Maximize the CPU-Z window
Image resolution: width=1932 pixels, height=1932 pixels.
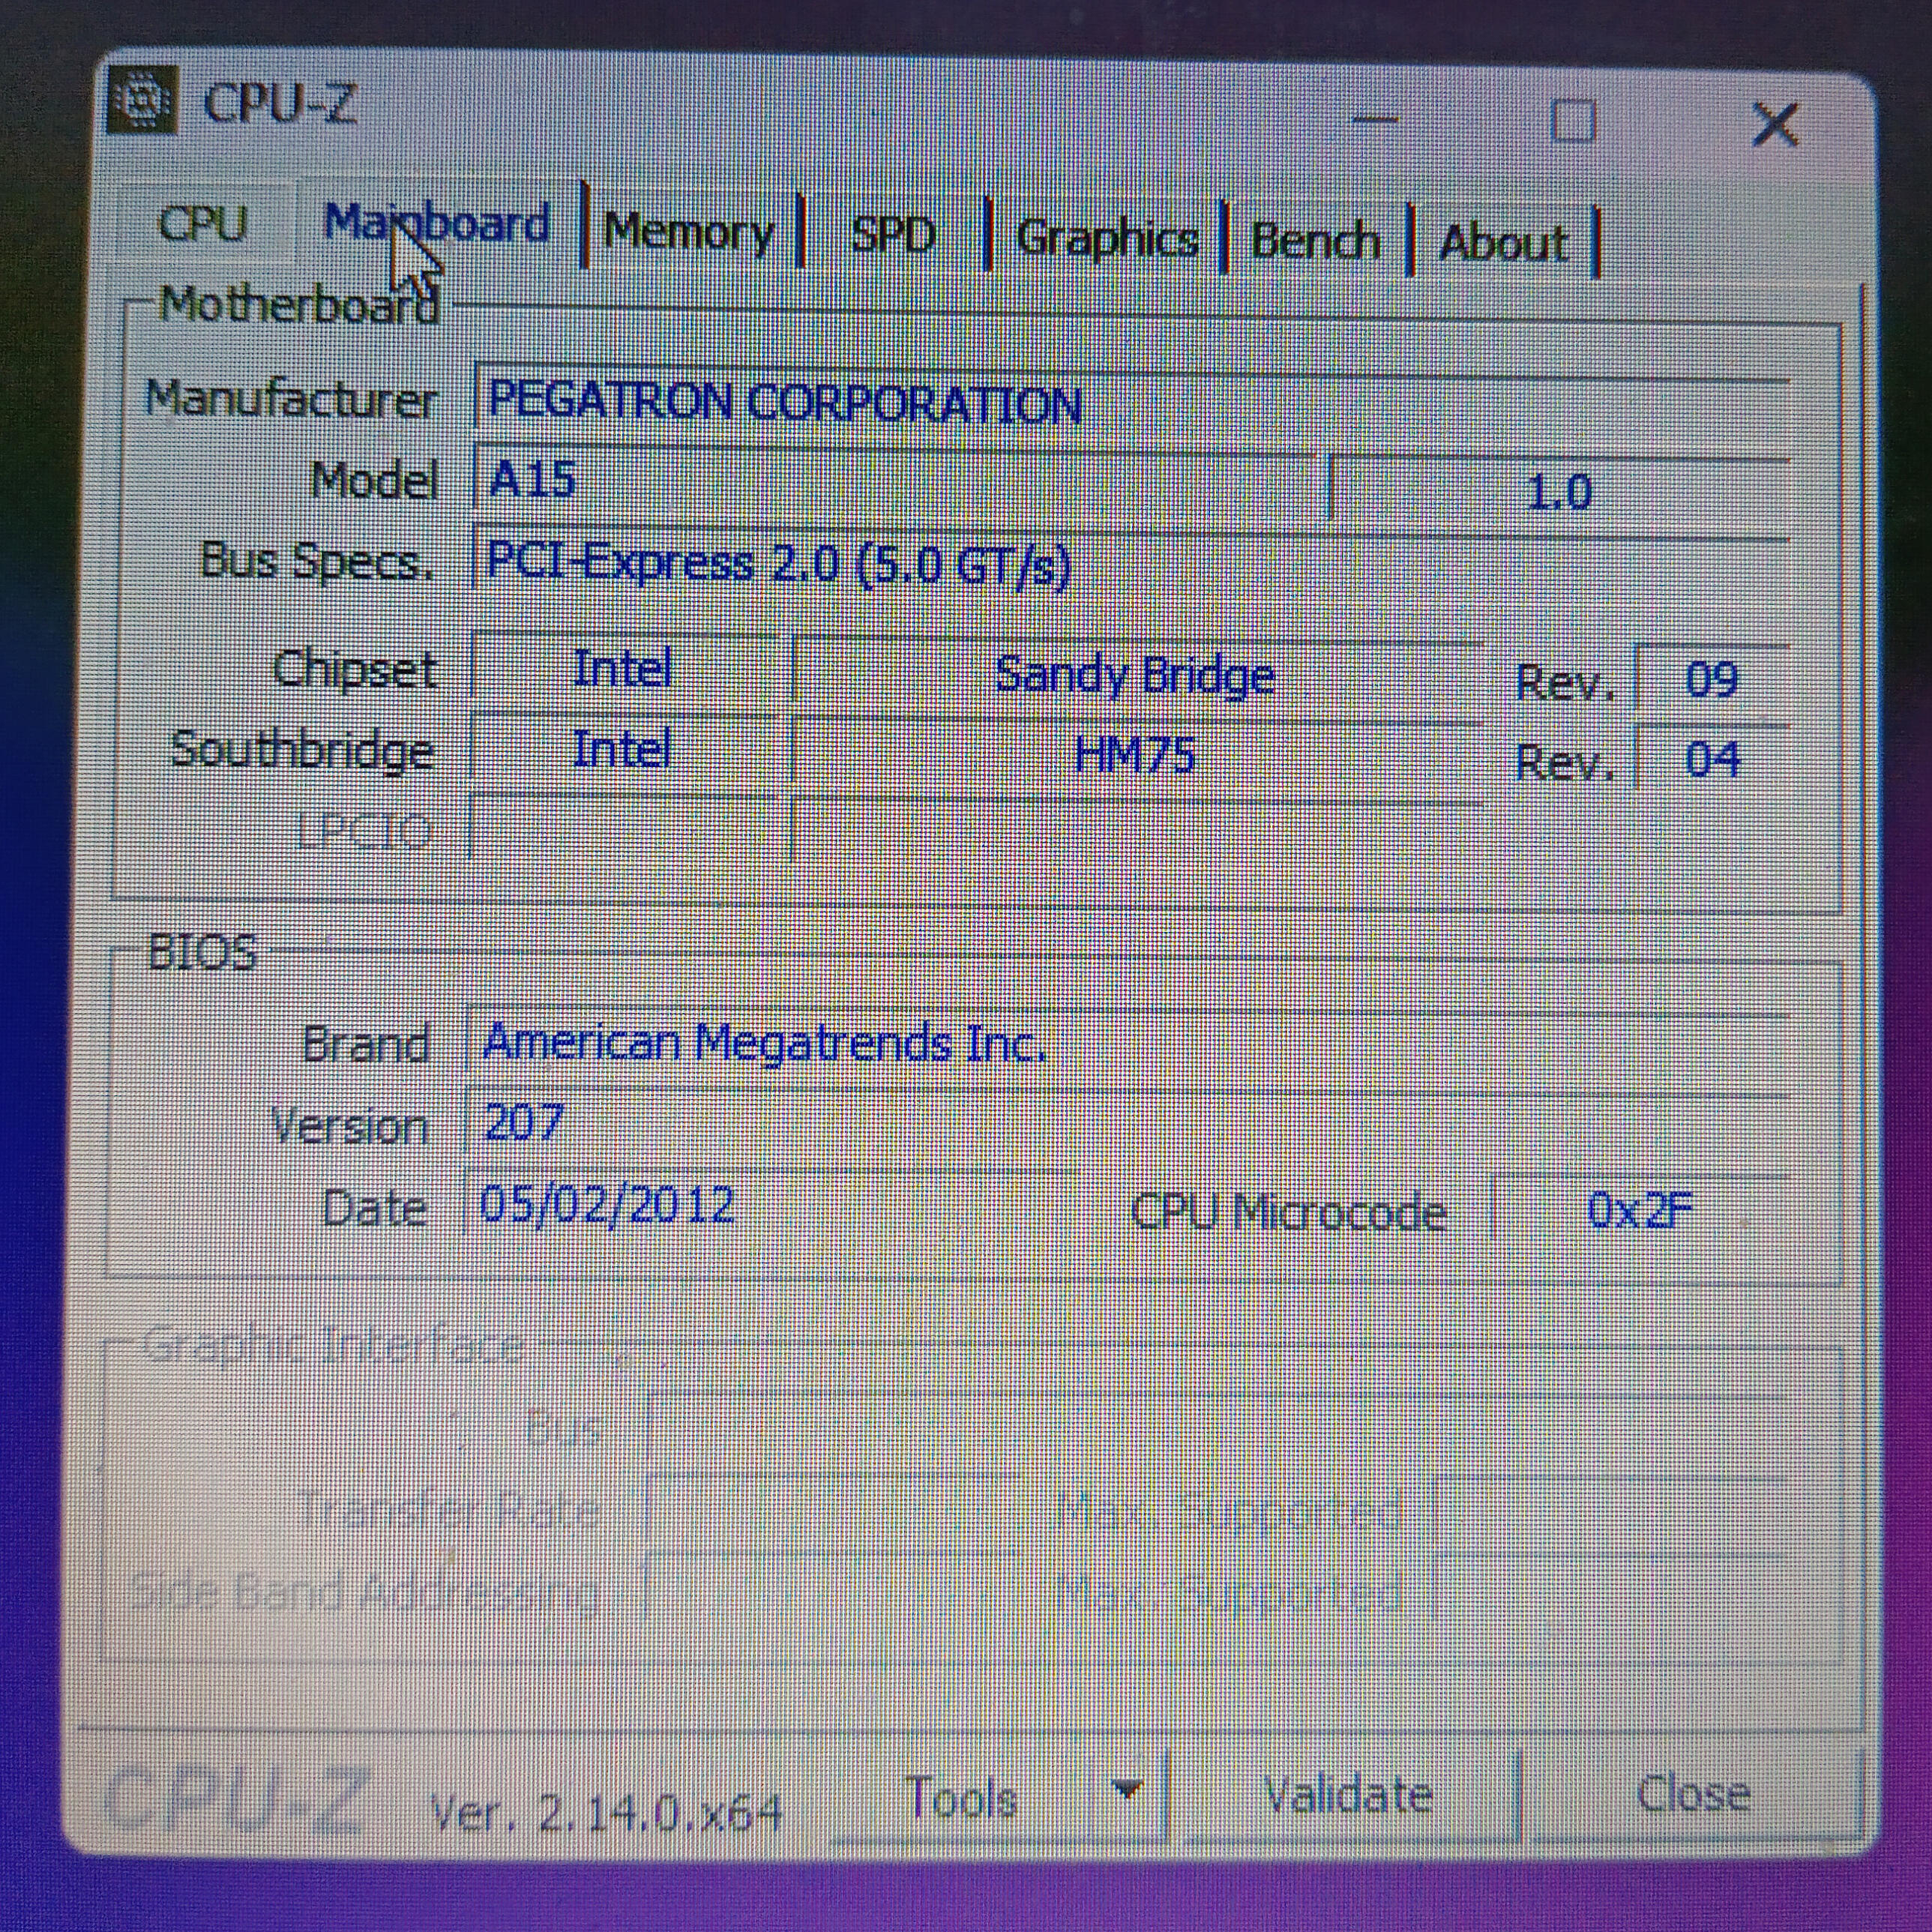(x=1572, y=123)
